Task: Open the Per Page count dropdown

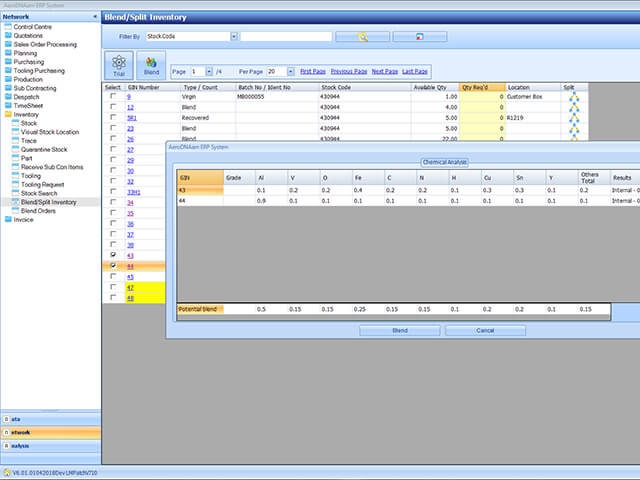Action: [291, 71]
